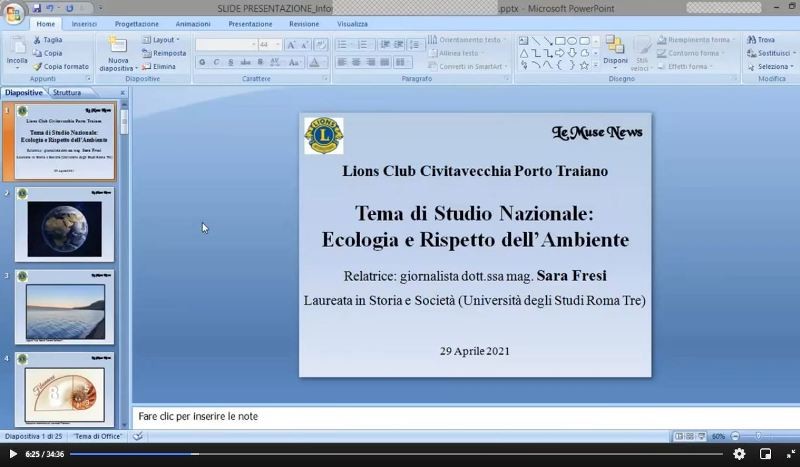The width and height of the screenshot is (800, 467).
Task: Seek on the video progress bar
Action: [x=396, y=454]
